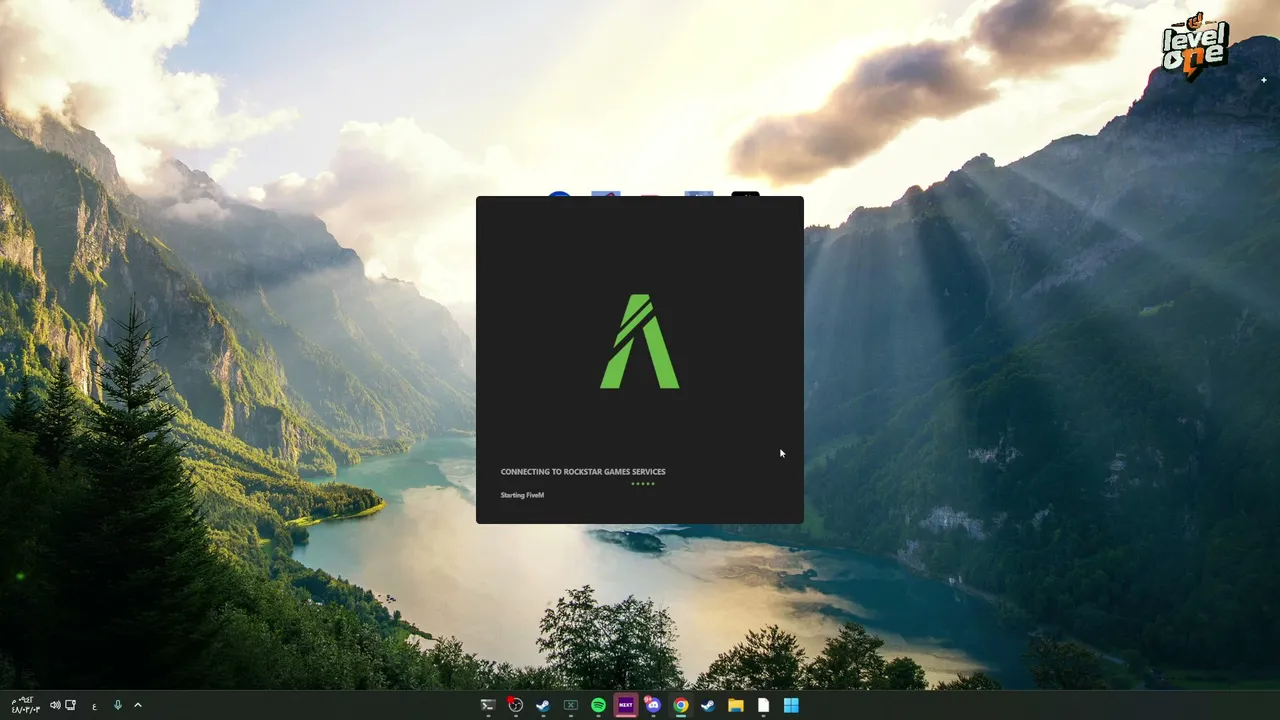This screenshot has width=1280, height=720.
Task: Click the microphone icon in system tray
Action: pos(117,705)
